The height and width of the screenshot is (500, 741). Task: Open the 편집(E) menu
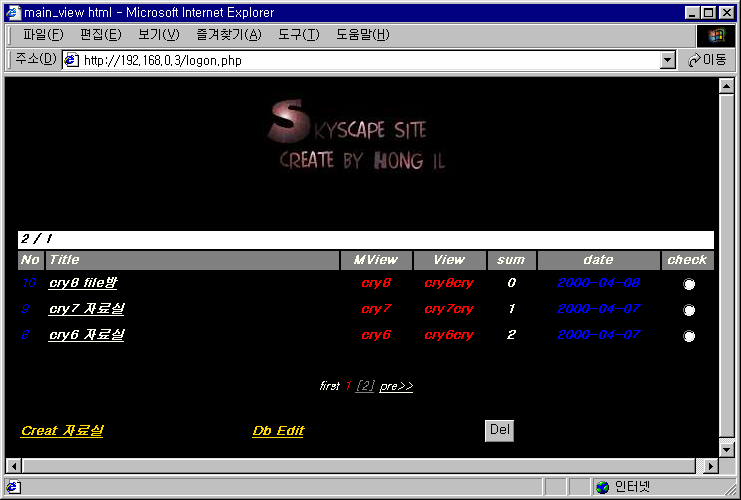point(101,34)
